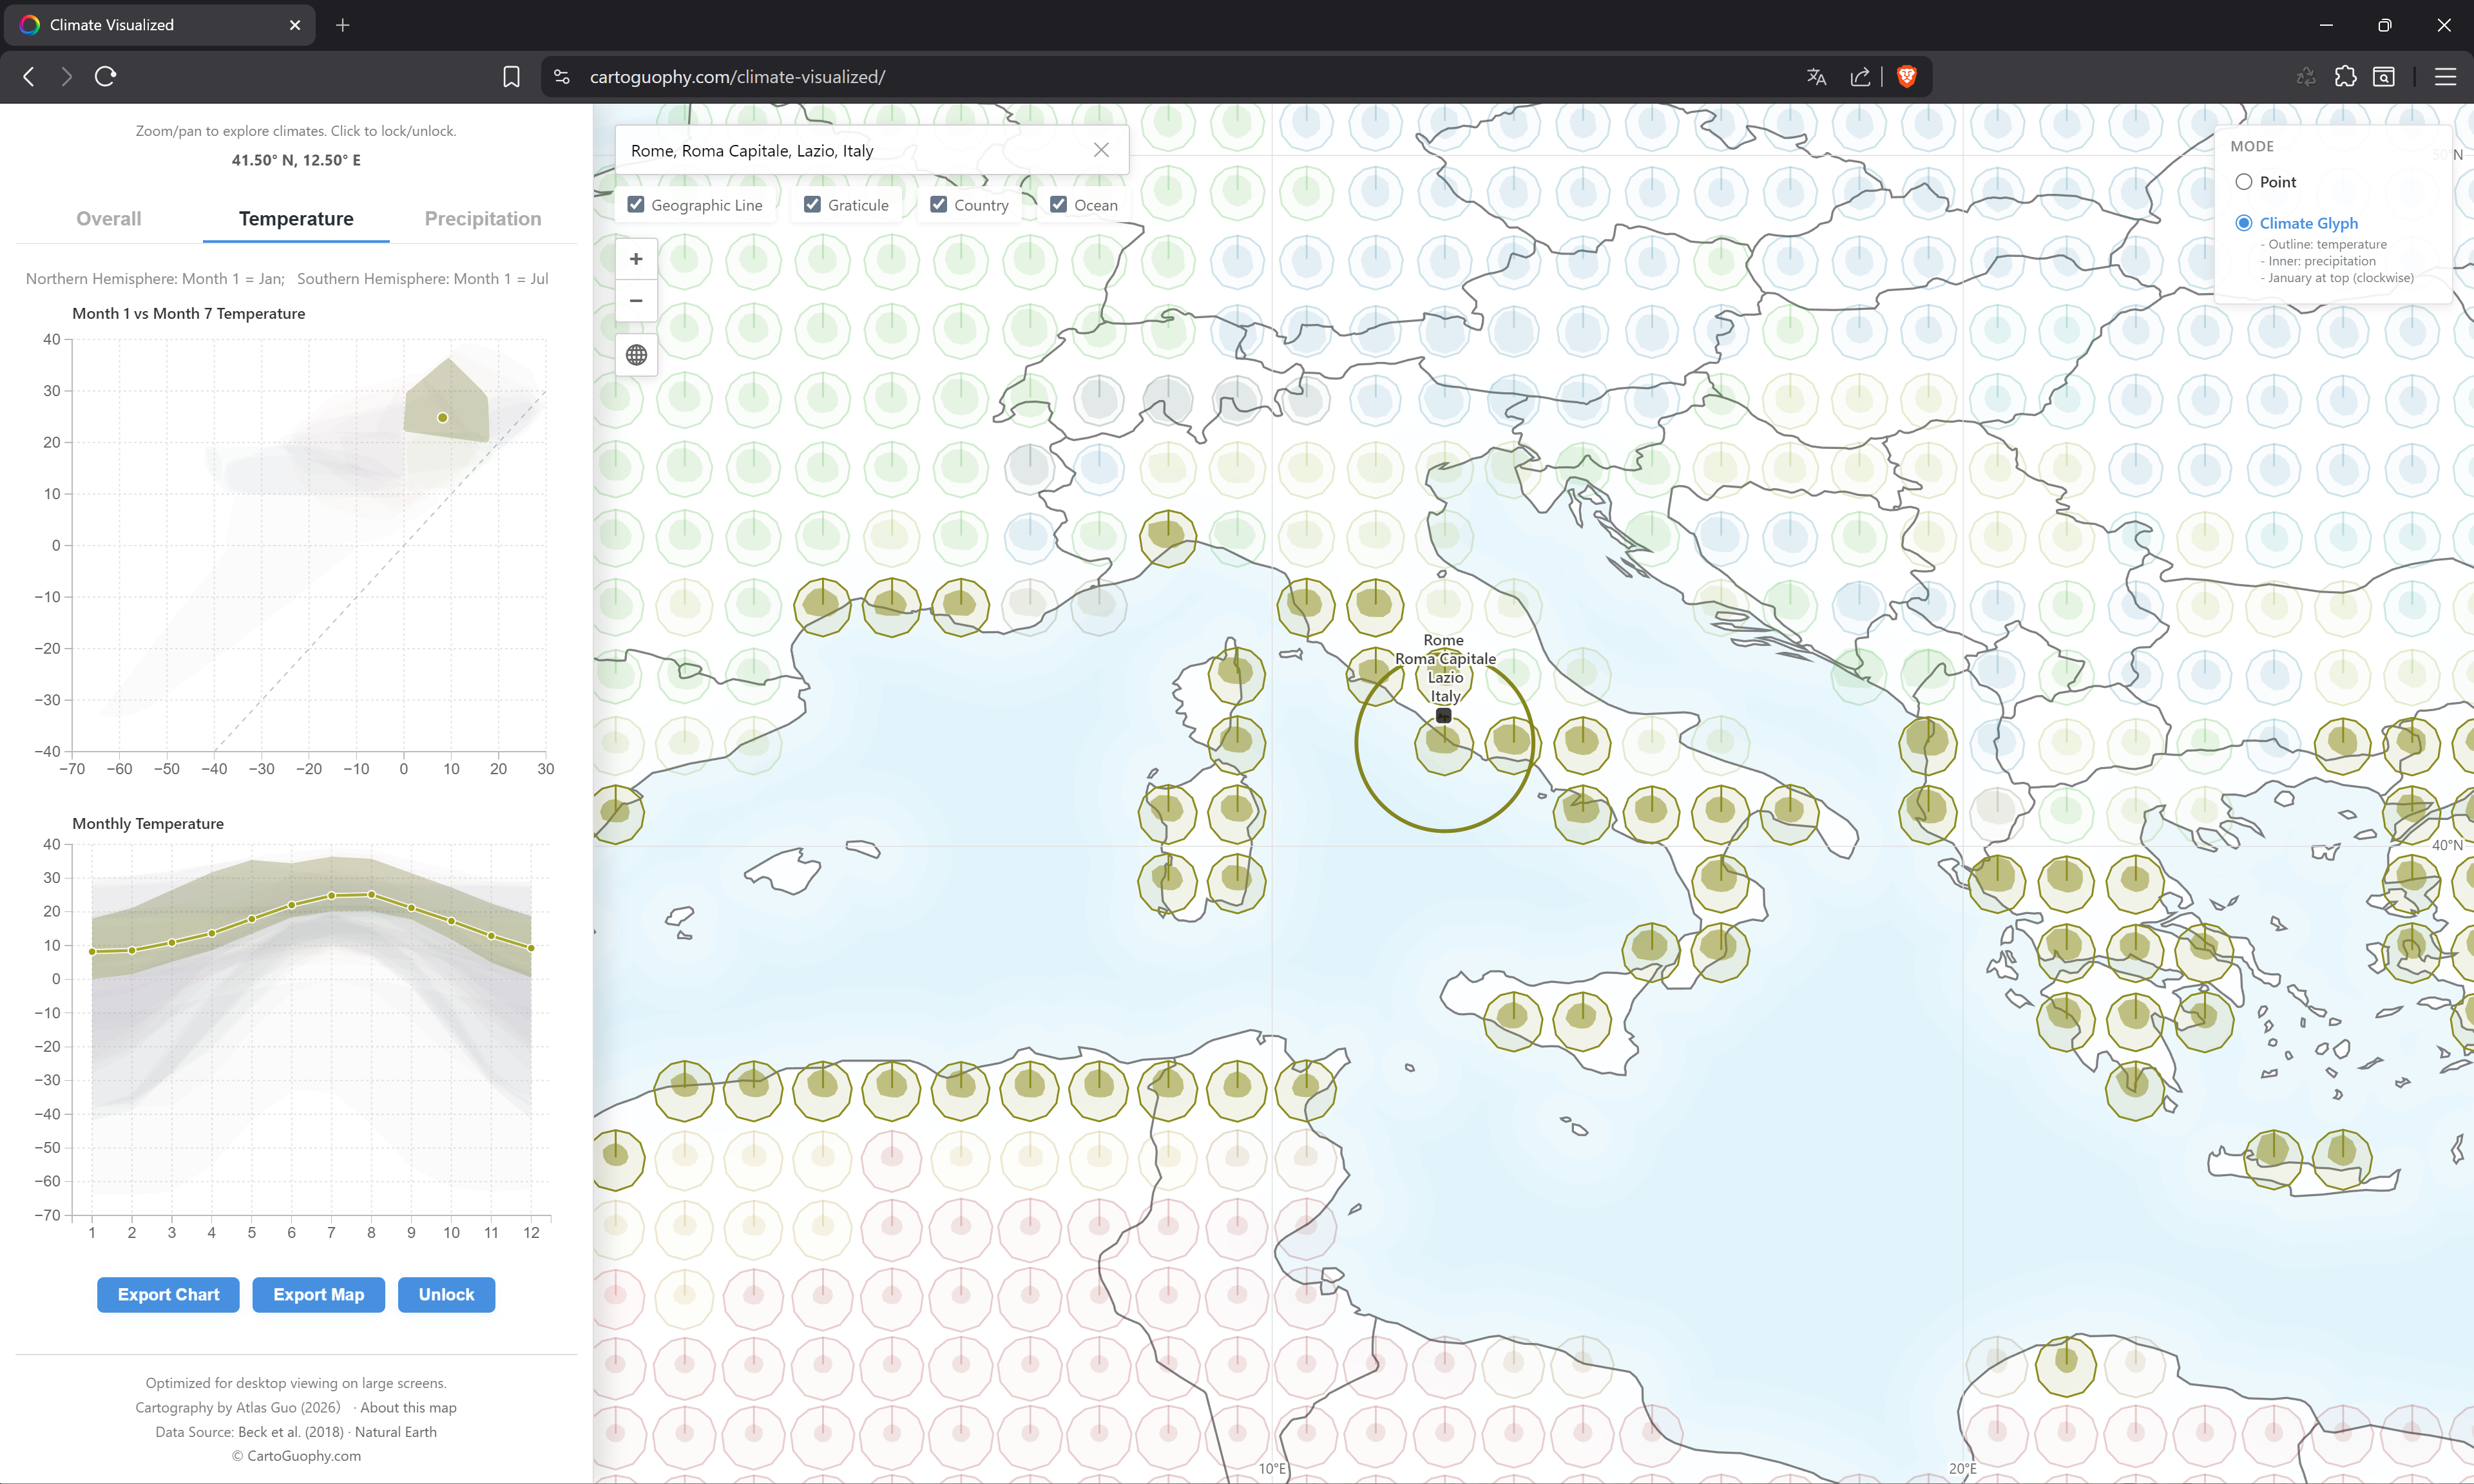
Task: Open Brave Shields settings
Action: click(x=1906, y=76)
